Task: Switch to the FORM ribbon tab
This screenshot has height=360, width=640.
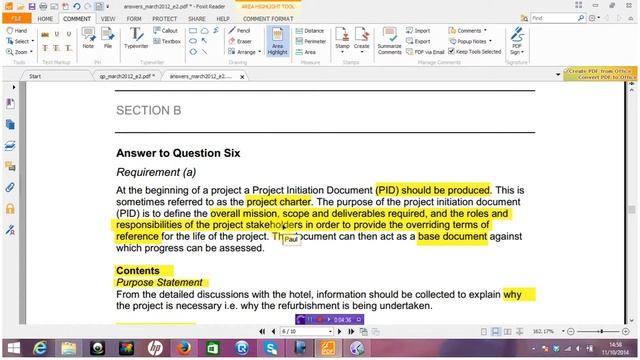Action: [134, 19]
